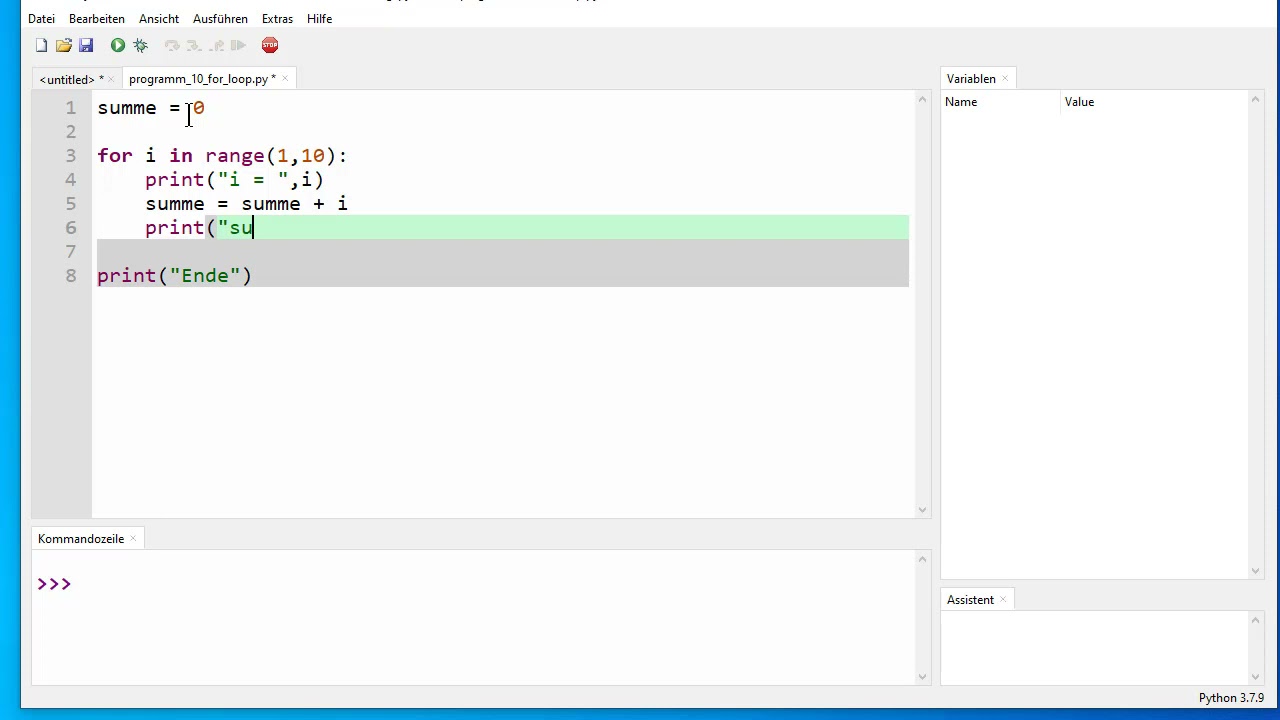The height and width of the screenshot is (720, 1280).
Task: Close the Kommandozeile panel
Action: (133, 539)
